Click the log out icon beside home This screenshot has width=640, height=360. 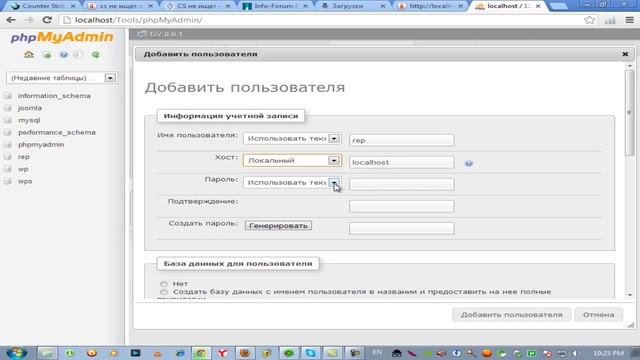tap(47, 55)
